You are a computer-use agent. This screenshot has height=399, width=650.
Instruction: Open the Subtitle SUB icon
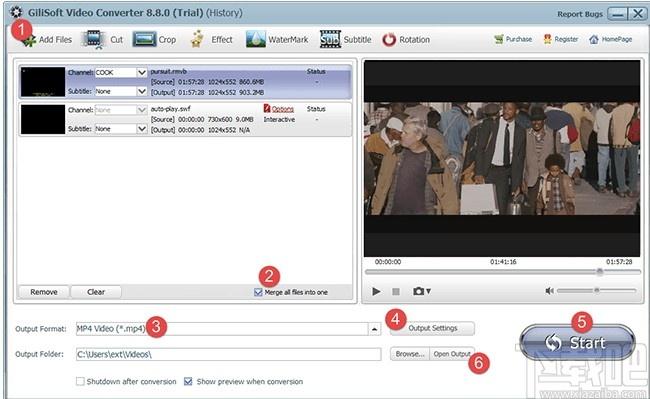point(330,39)
